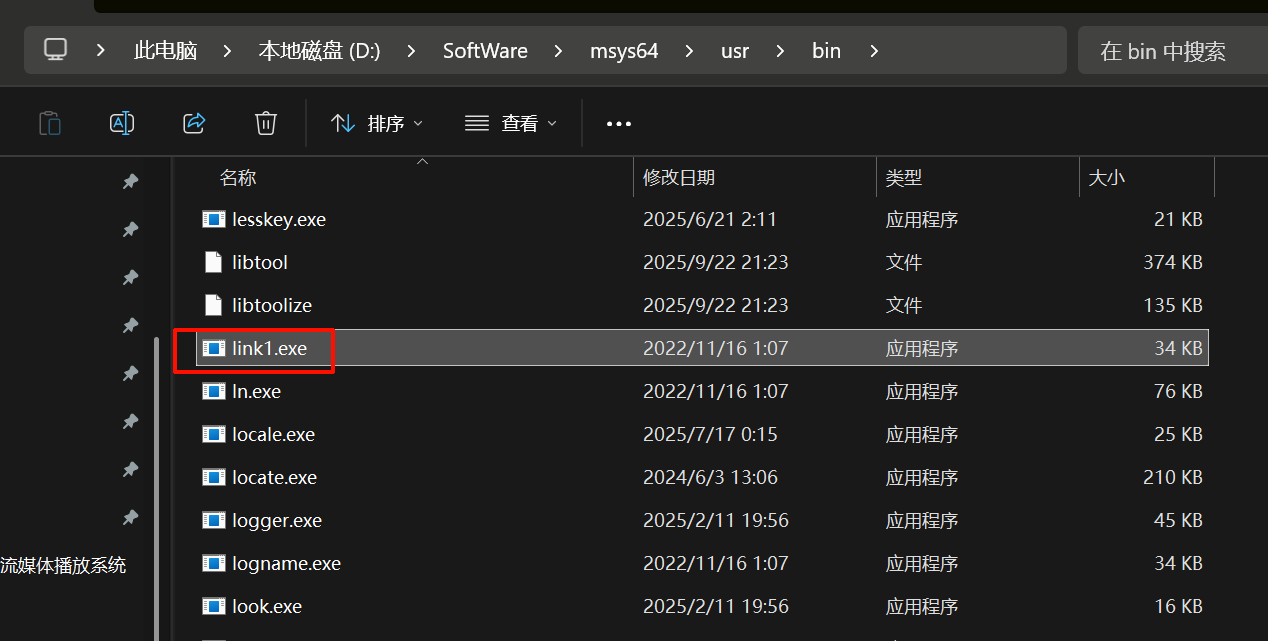Image resolution: width=1268 pixels, height=641 pixels.
Task: Click the Share icon in toolbar
Action: click(194, 123)
